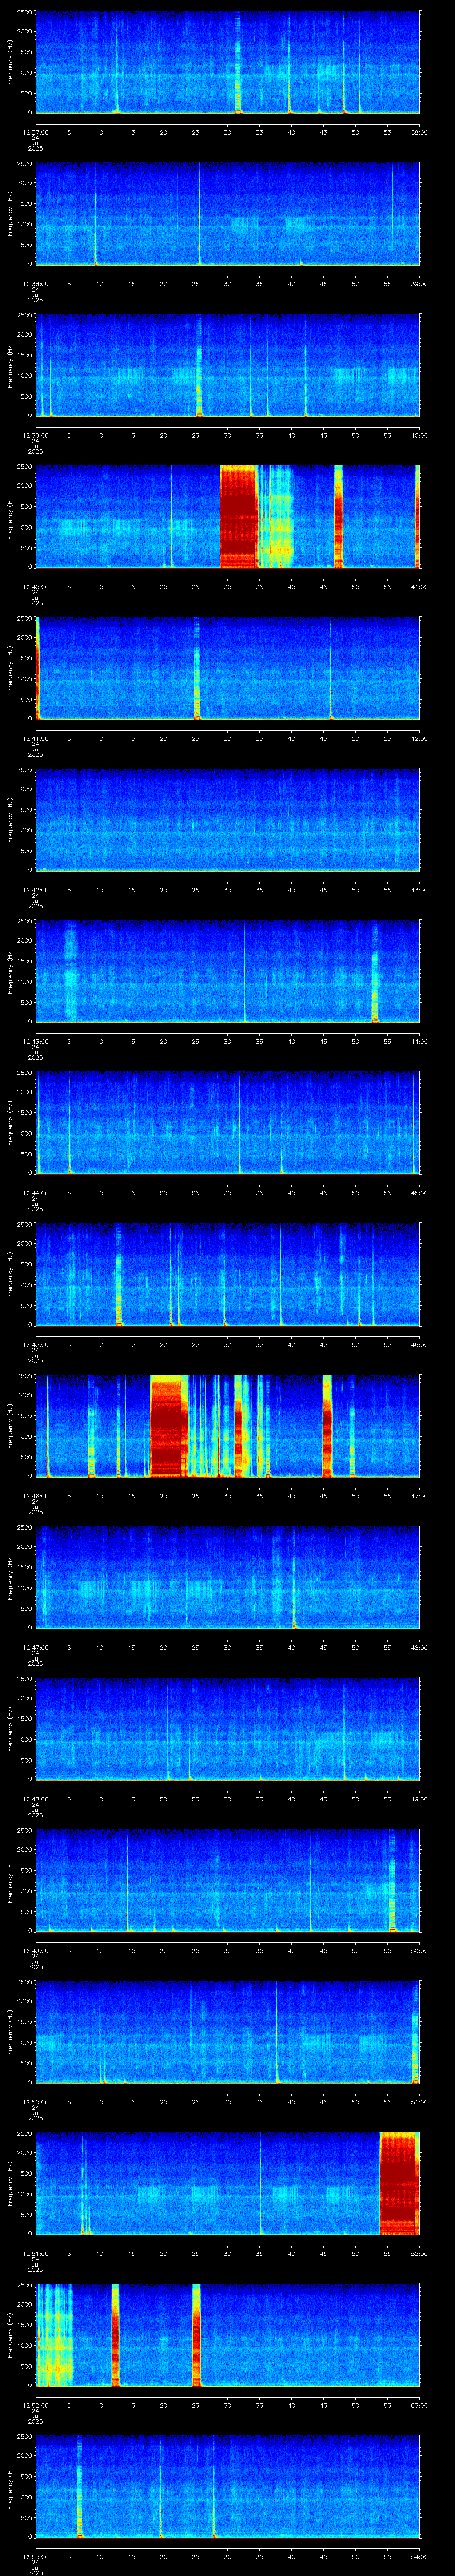Click the 12:40:00 start time label
455x2576 pixels.
[35, 586]
